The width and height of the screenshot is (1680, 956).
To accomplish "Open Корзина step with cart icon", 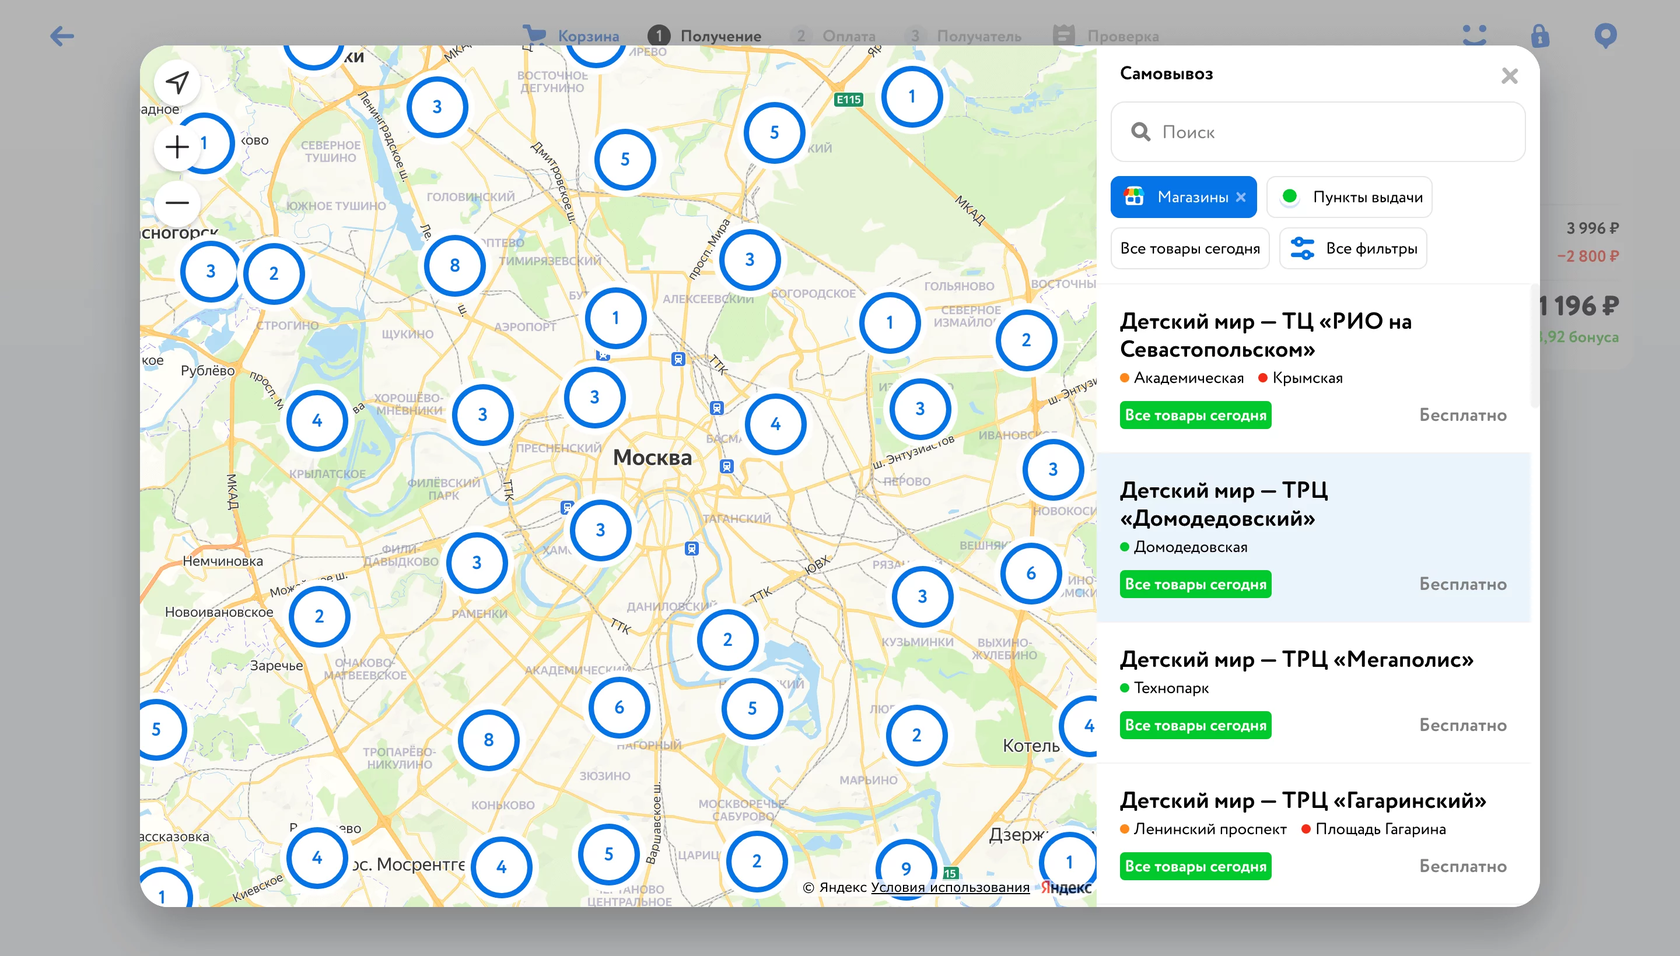I will pyautogui.click(x=571, y=36).
